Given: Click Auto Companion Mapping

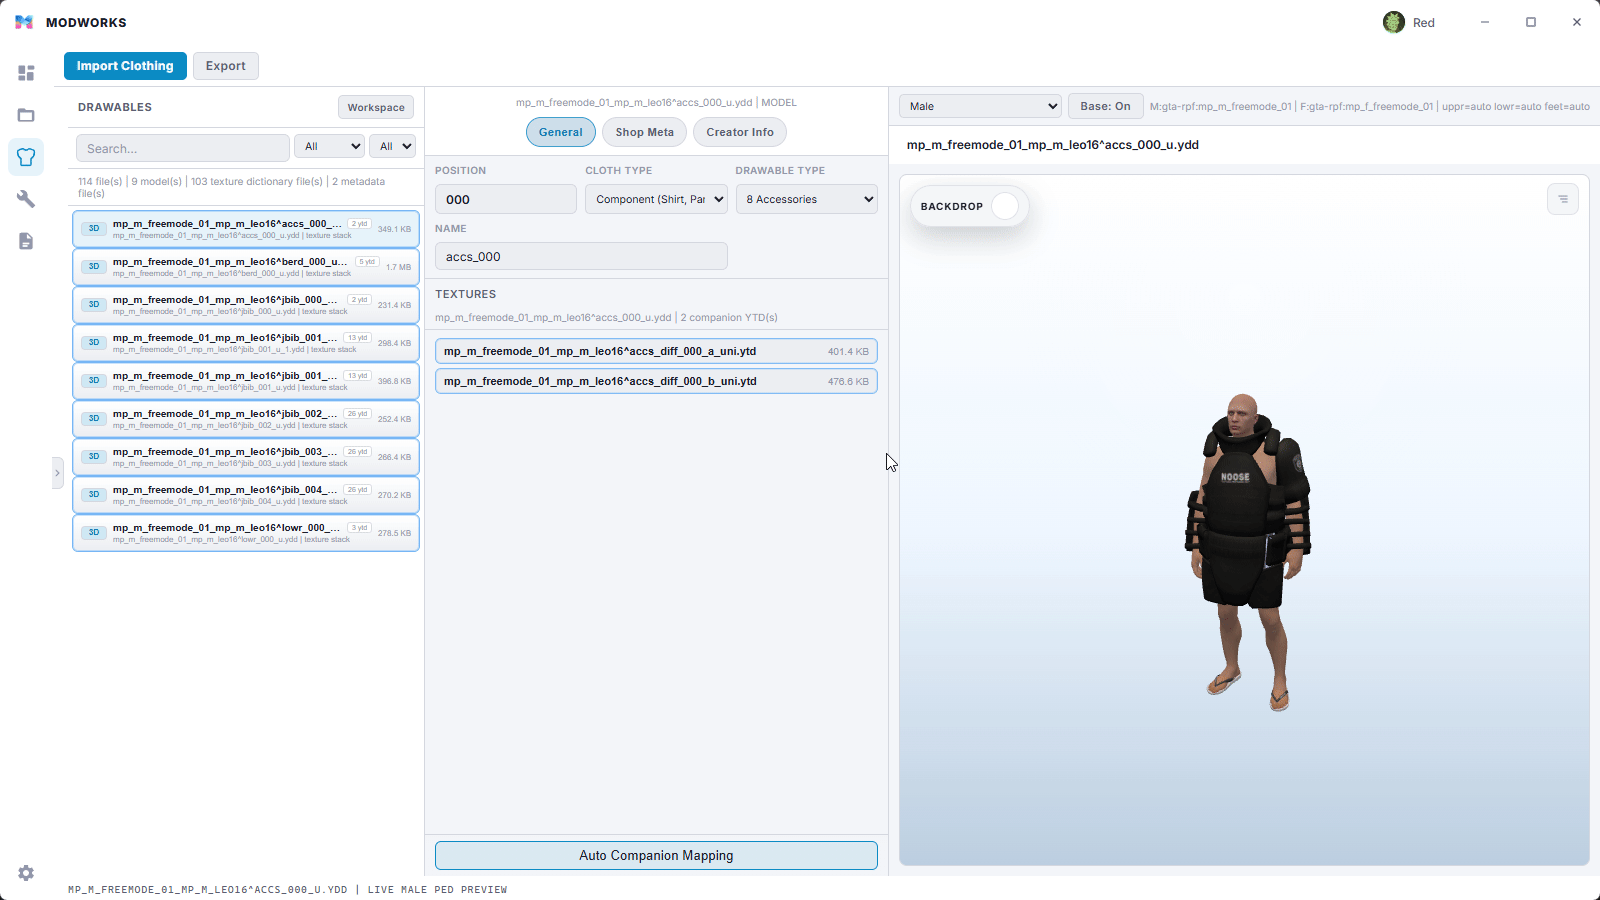Looking at the screenshot, I should [656, 856].
